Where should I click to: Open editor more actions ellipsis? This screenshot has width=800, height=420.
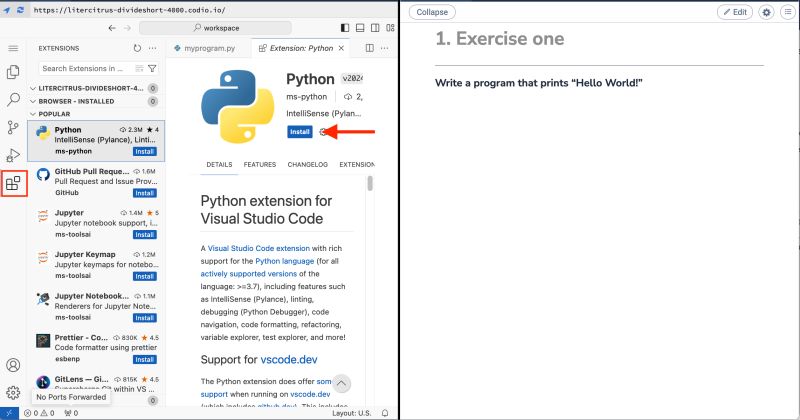pyautogui.click(x=385, y=48)
